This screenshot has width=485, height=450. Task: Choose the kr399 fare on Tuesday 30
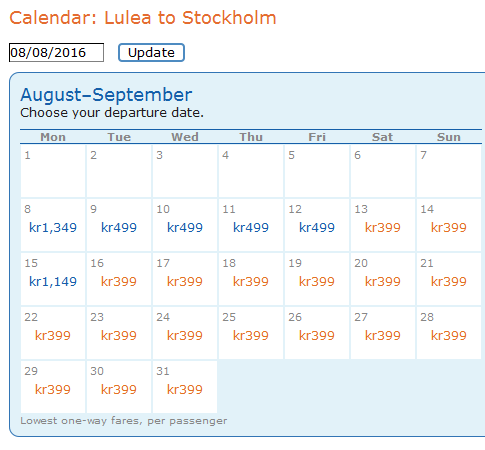click(119, 390)
